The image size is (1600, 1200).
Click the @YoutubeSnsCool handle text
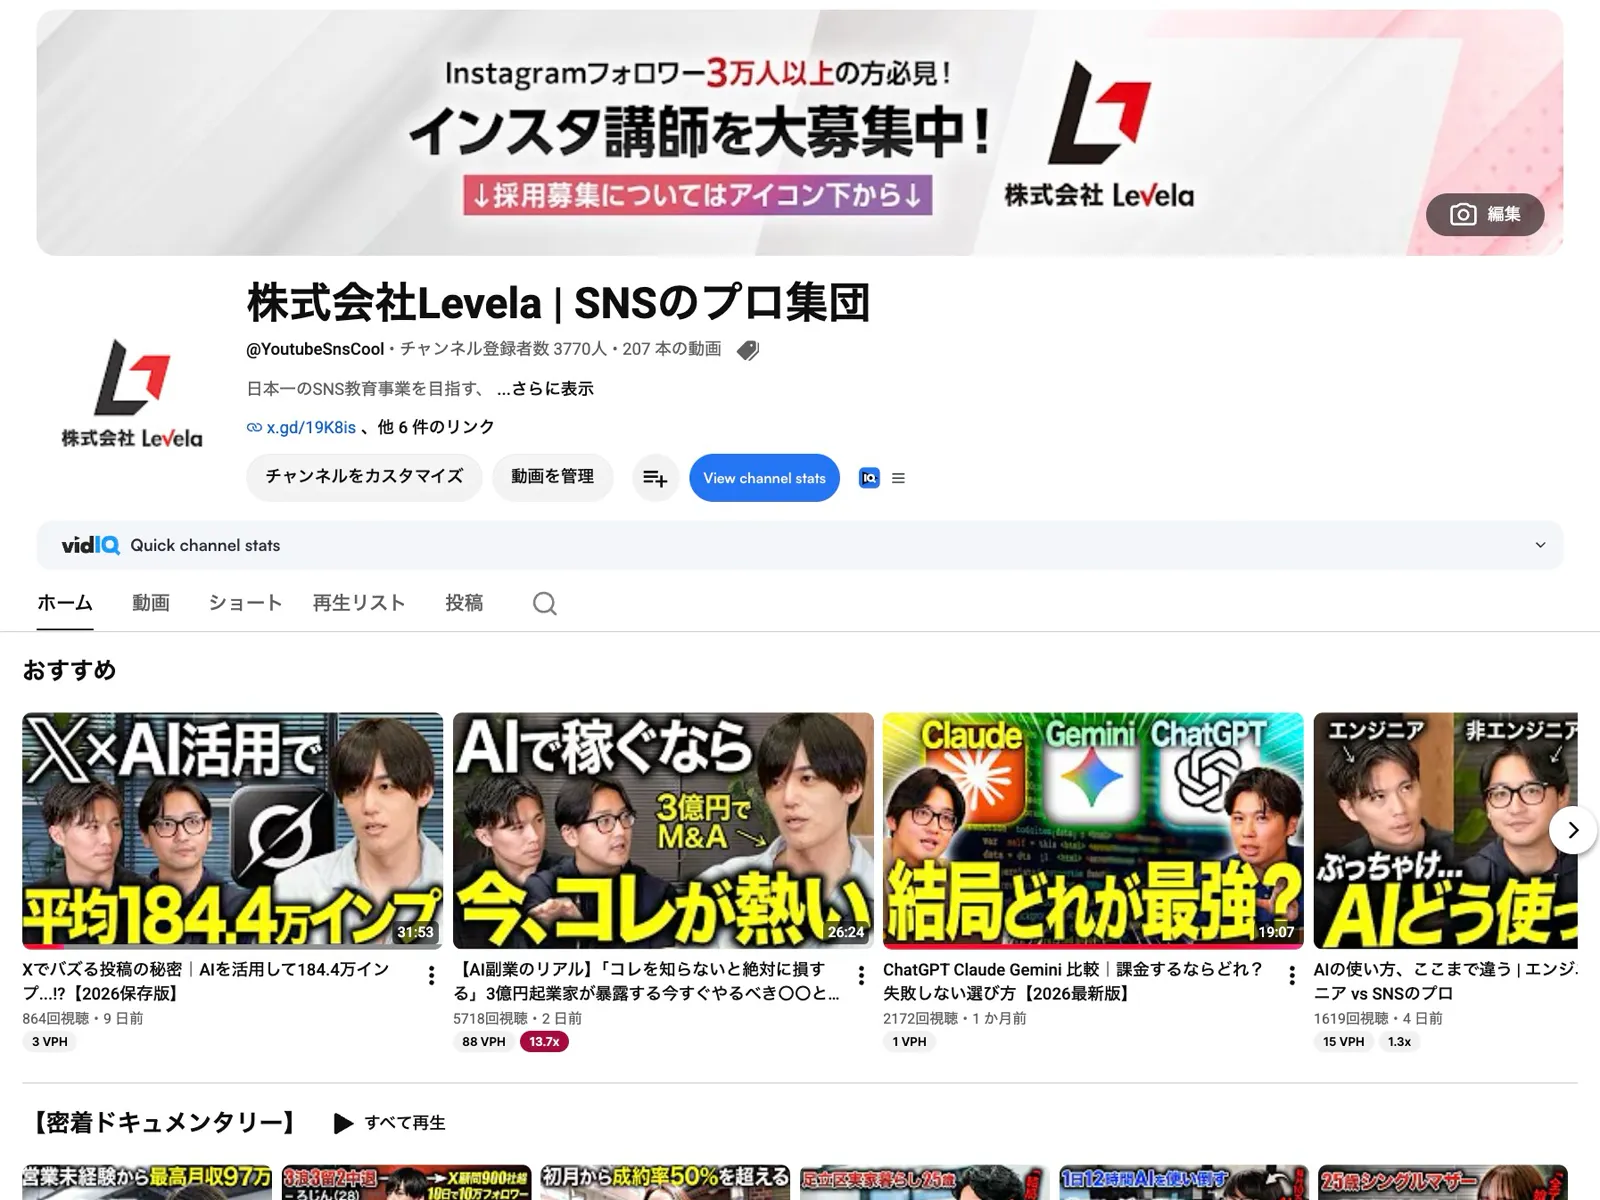pyautogui.click(x=315, y=349)
